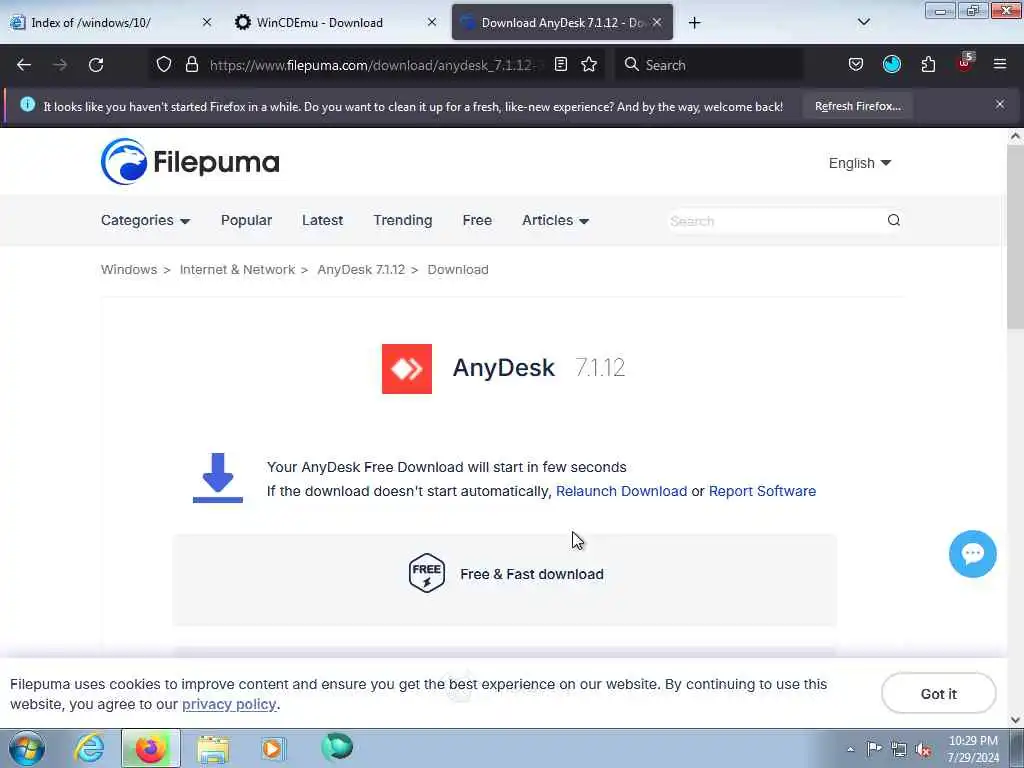Screen dimensions: 1024x768
Task: Open the Firefox hamburger menu
Action: click(1000, 64)
